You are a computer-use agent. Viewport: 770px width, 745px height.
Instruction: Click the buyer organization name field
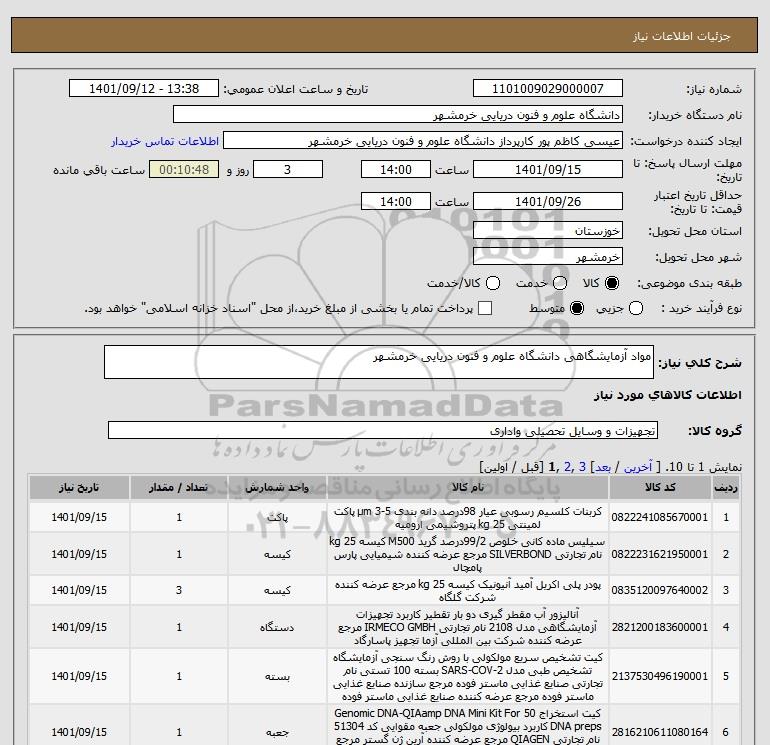coord(398,115)
